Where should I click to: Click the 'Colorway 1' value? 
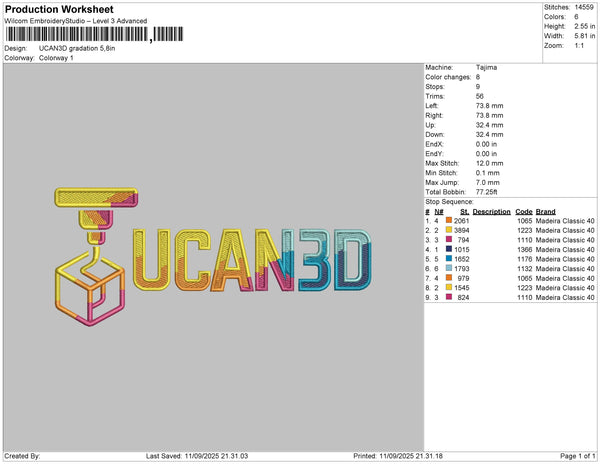[x=56, y=58]
